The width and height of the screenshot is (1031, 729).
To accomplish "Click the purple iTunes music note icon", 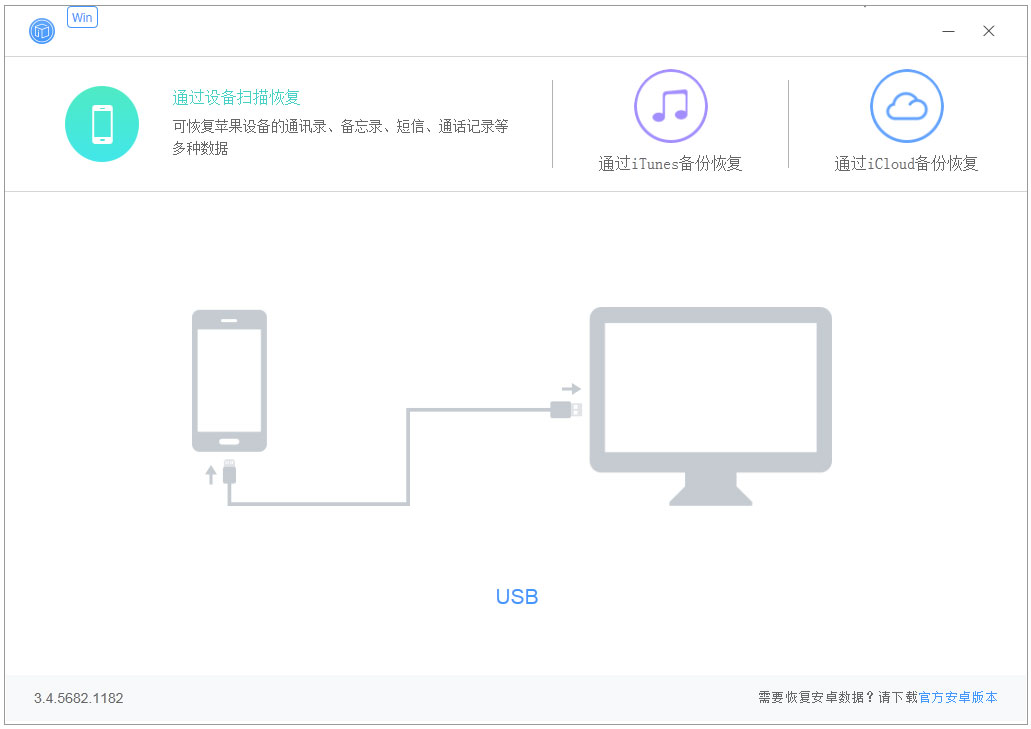I will [x=670, y=106].
